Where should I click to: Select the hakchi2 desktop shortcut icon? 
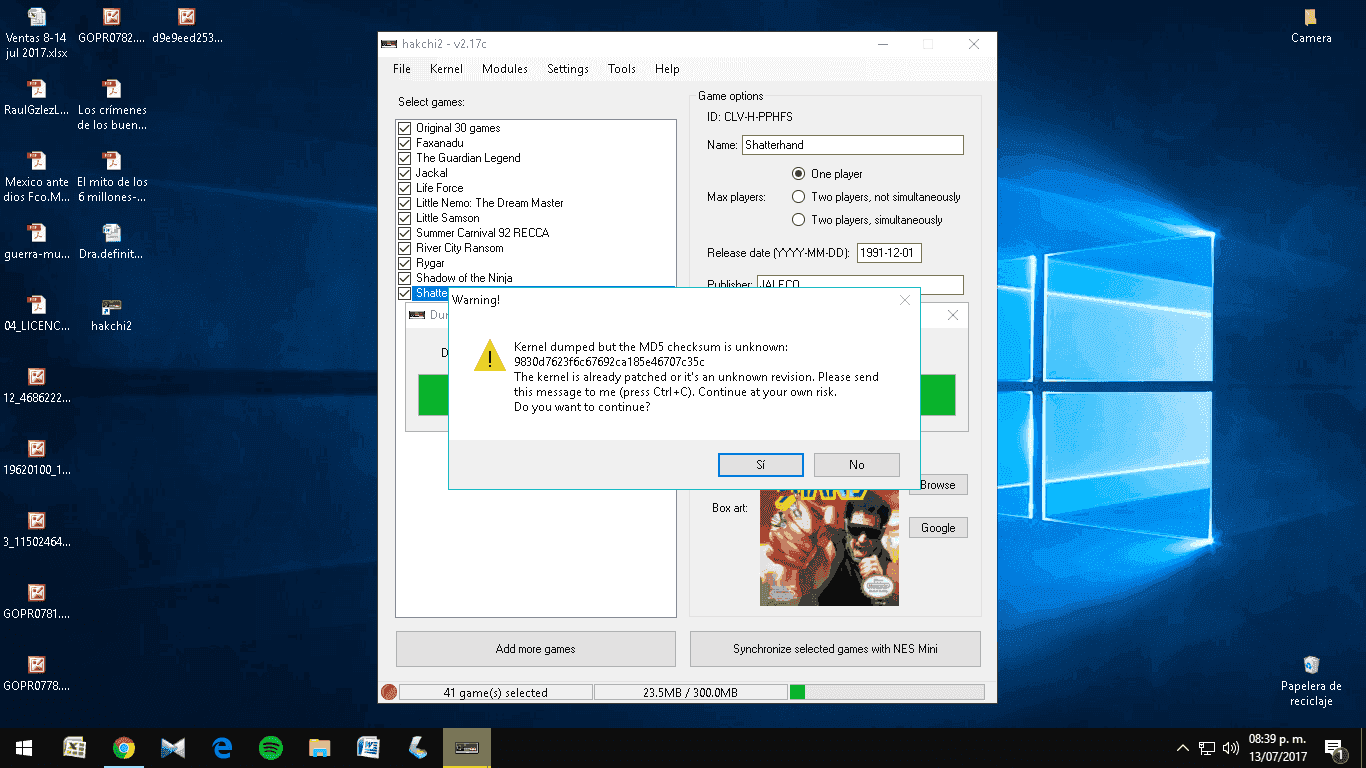point(112,313)
